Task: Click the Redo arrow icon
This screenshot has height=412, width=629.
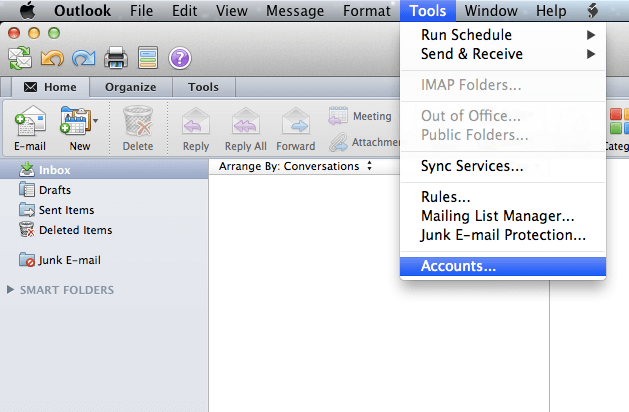Action: [83, 59]
